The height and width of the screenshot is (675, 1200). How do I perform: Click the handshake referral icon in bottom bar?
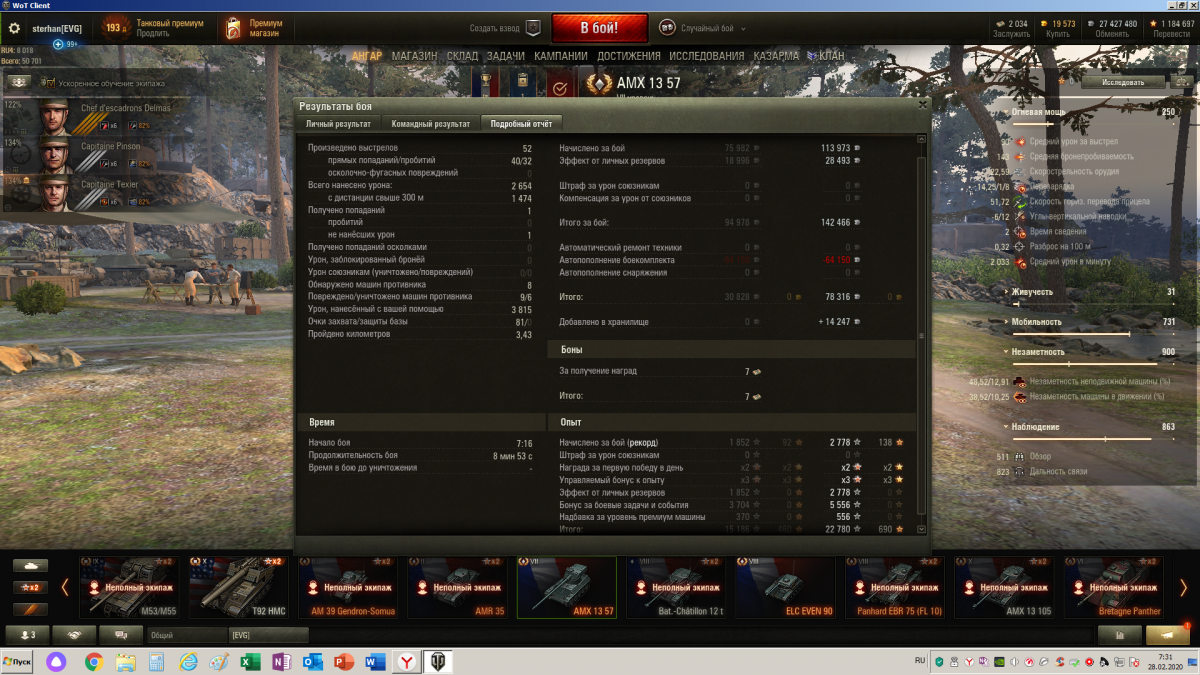pos(75,634)
